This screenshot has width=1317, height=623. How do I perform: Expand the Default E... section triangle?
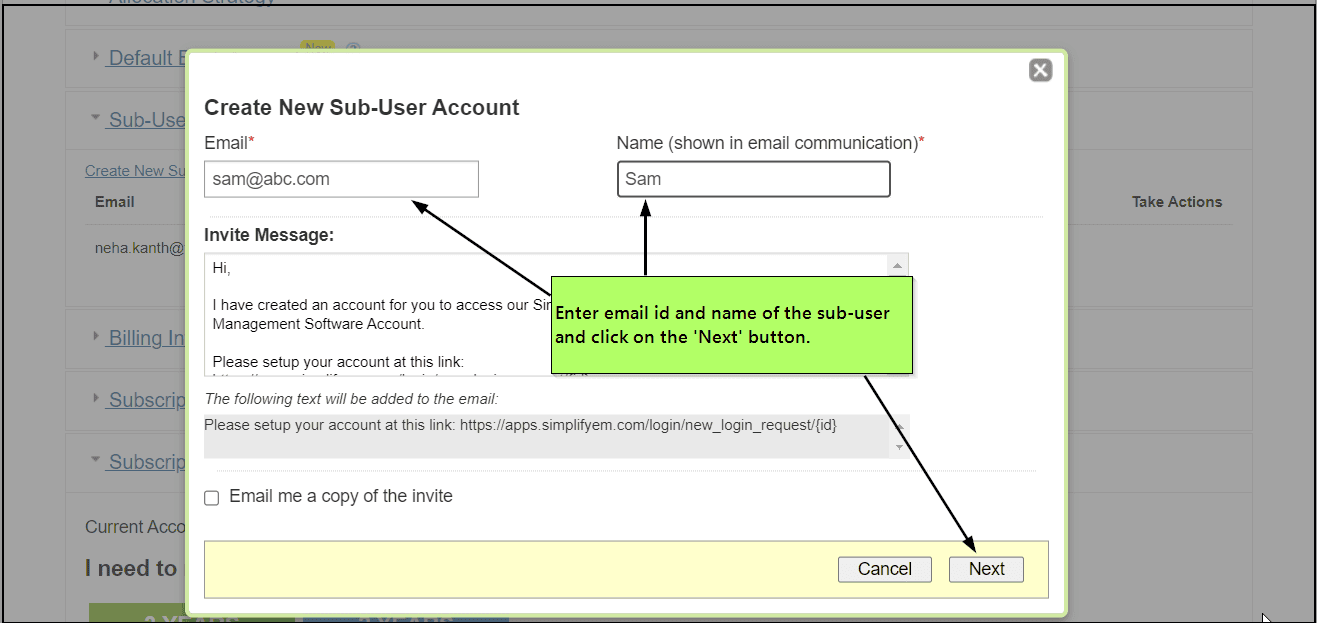96,57
